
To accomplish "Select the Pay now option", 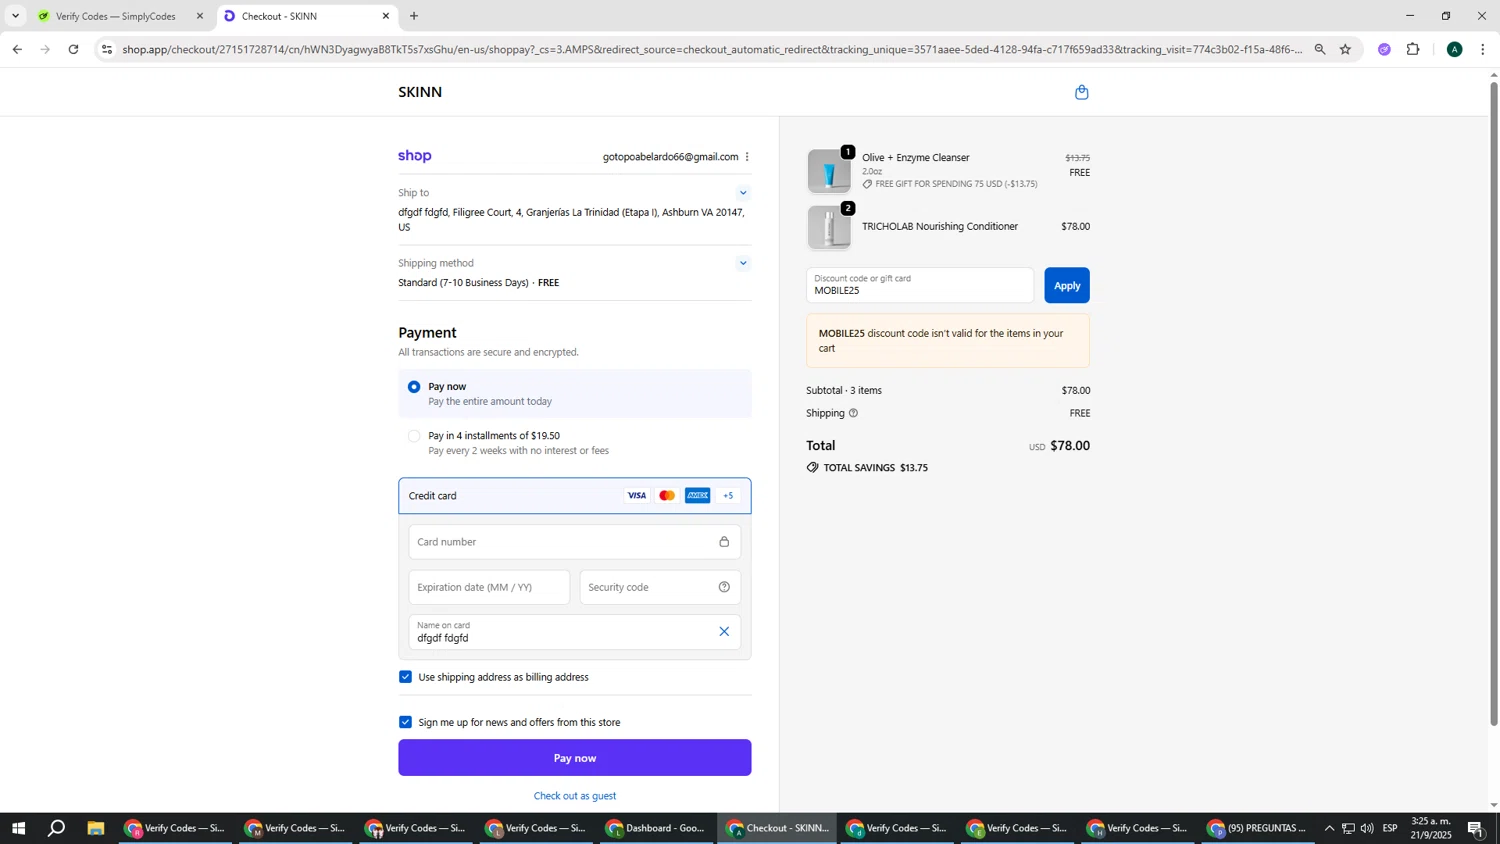I will click(x=414, y=387).
